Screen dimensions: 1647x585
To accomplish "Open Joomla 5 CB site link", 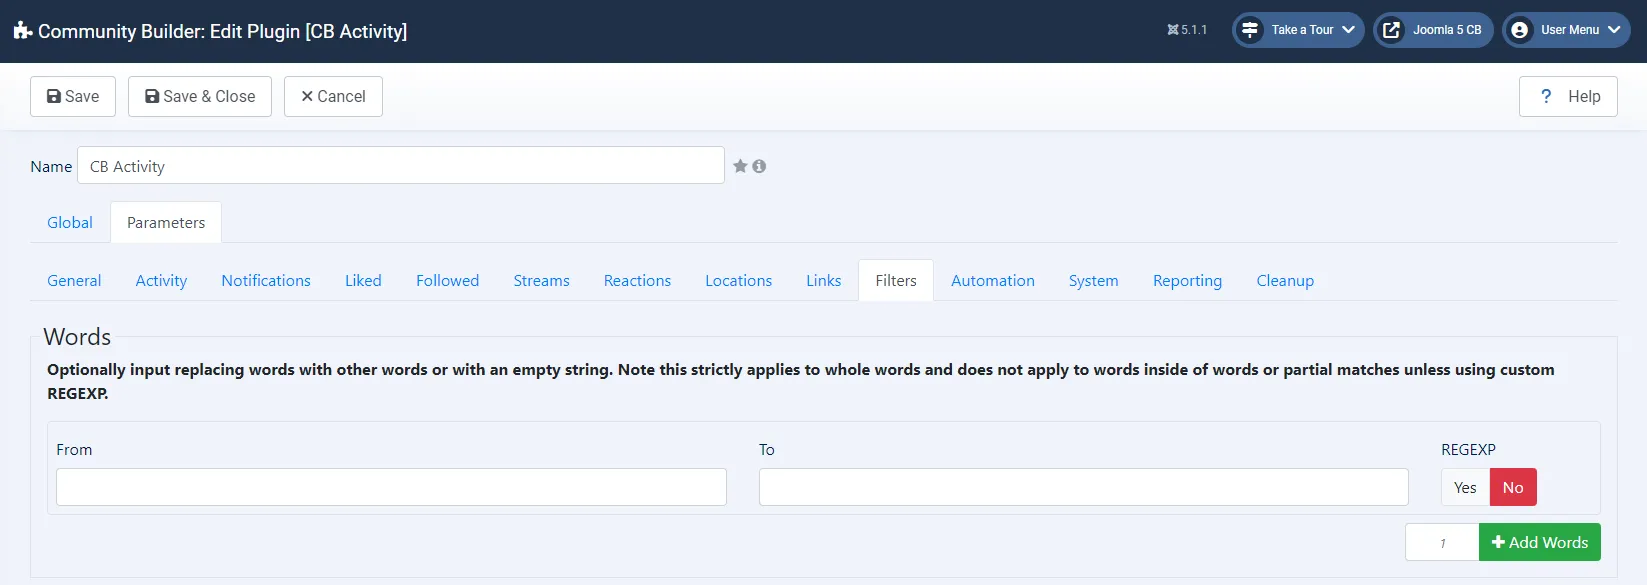I will click(1433, 30).
